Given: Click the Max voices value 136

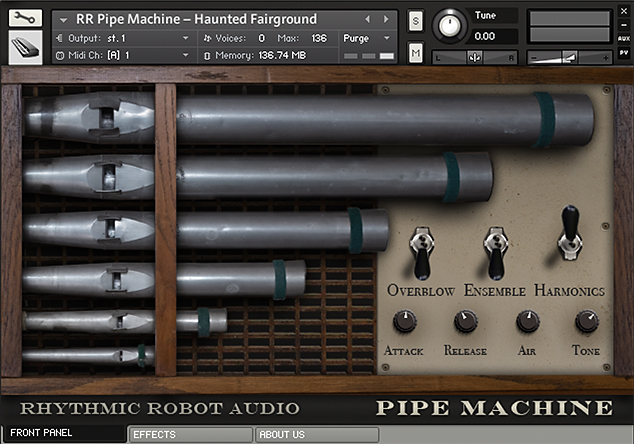Looking at the screenshot, I should tap(319, 38).
